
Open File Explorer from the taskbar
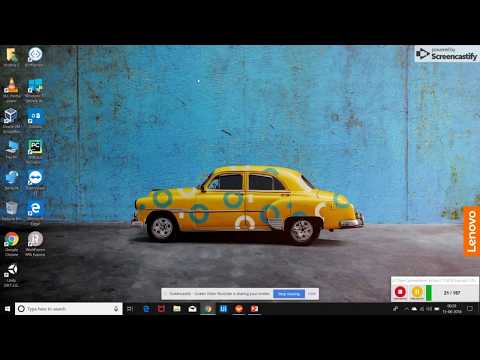point(177,309)
